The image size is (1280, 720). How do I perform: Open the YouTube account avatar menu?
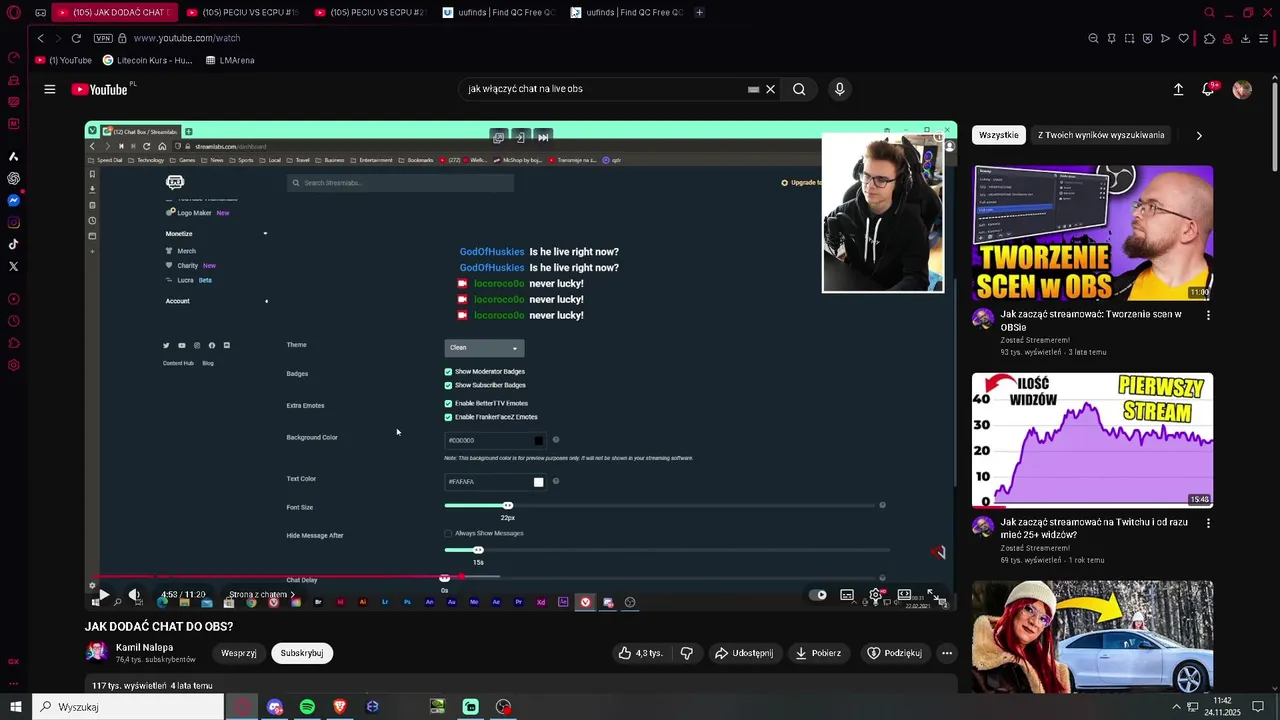click(1242, 89)
